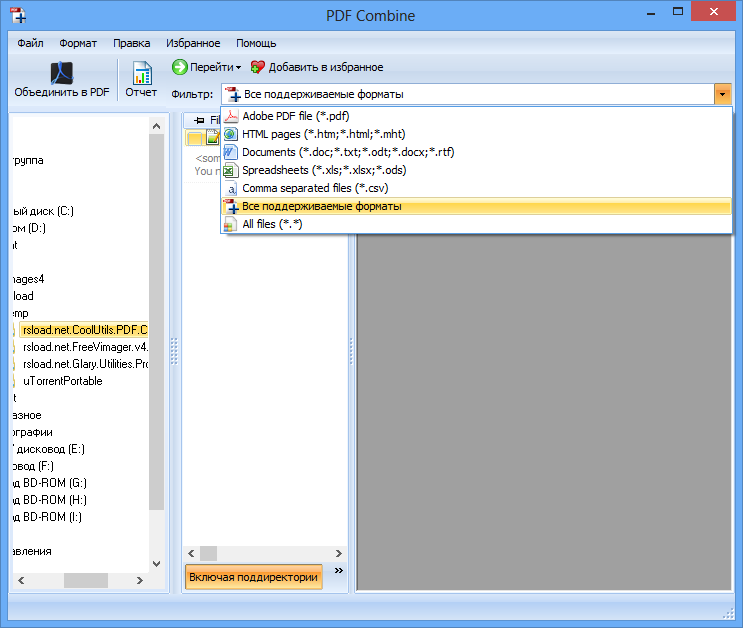Open the Файл menu
743x628 pixels.
30,43
